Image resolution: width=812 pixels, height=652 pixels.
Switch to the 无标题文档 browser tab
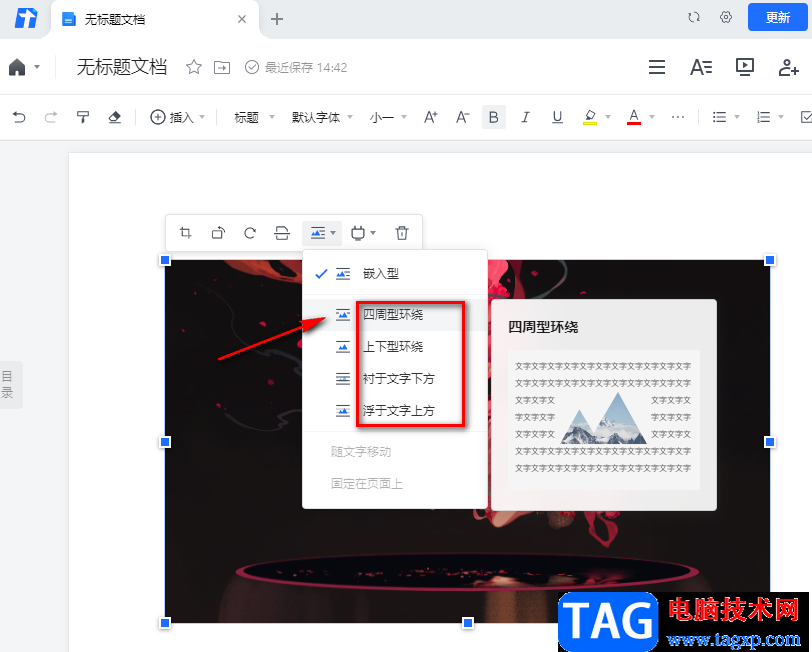pos(155,20)
